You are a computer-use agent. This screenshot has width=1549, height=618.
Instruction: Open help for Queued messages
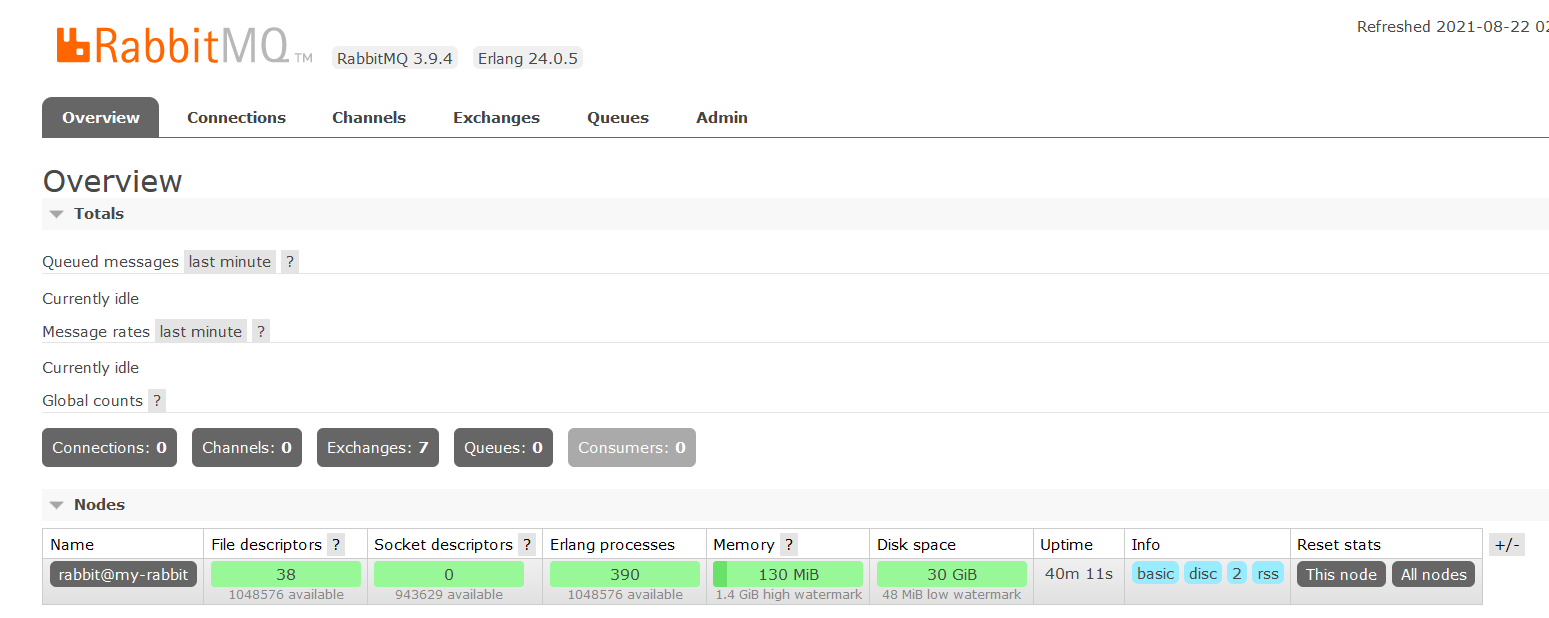290,262
